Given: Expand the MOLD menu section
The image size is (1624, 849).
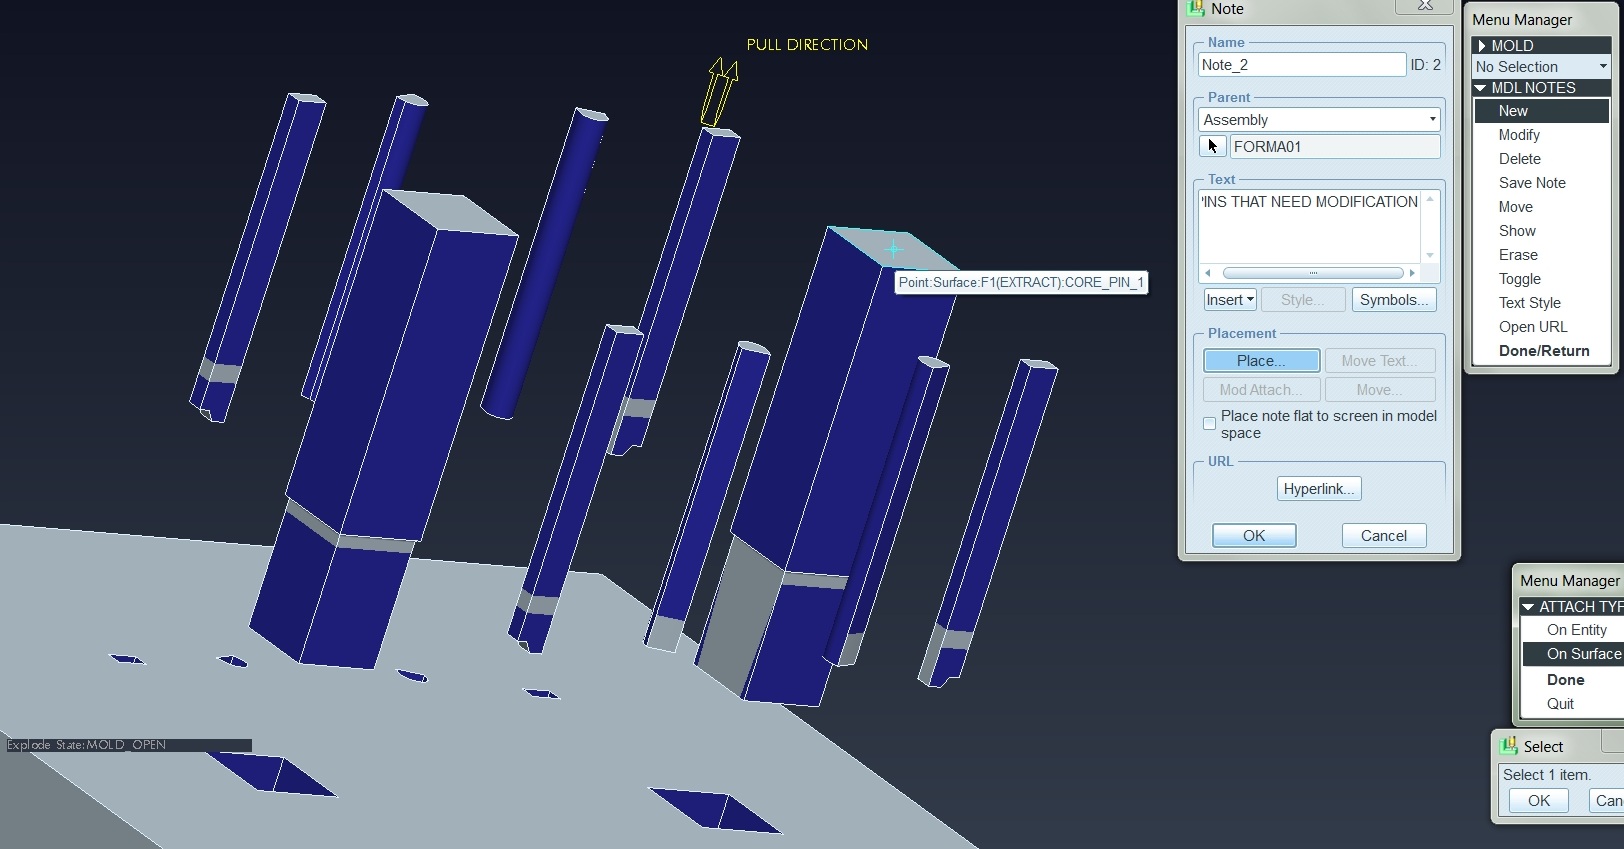Looking at the screenshot, I should pyautogui.click(x=1482, y=46).
